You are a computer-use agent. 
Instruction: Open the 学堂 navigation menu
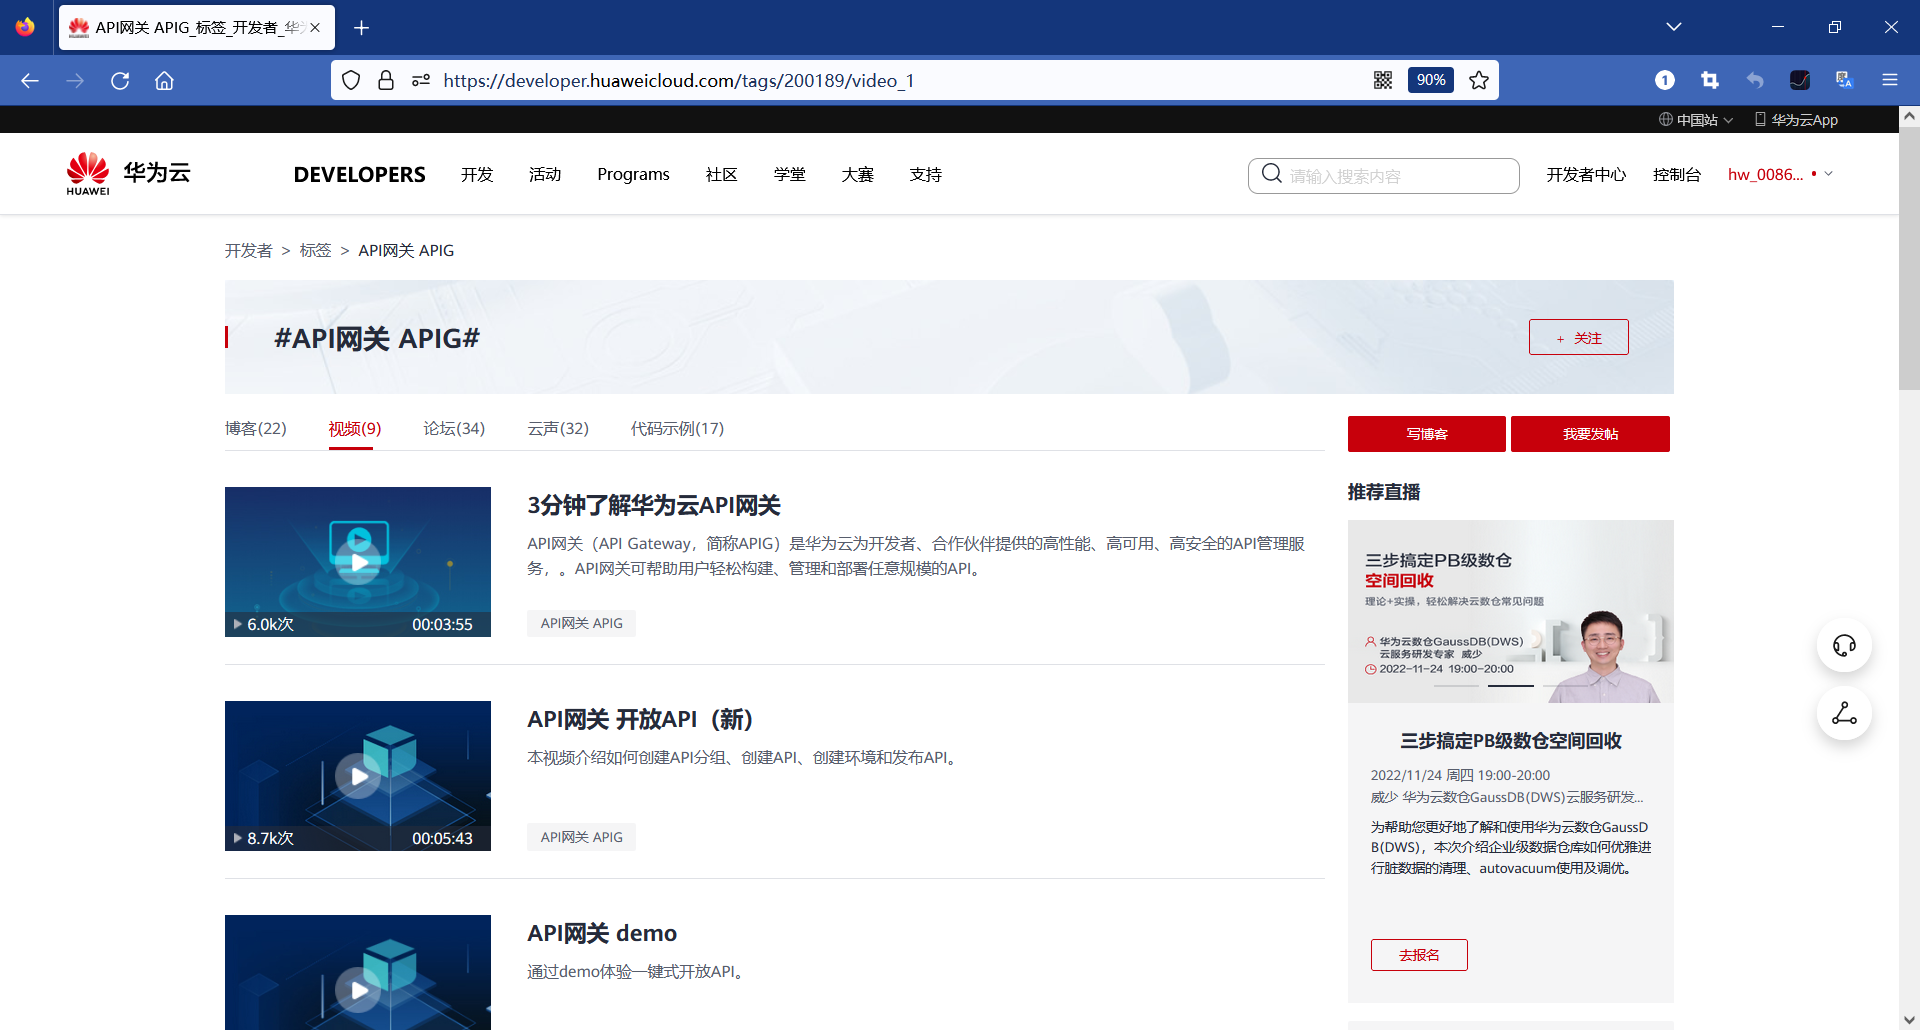pyautogui.click(x=789, y=174)
